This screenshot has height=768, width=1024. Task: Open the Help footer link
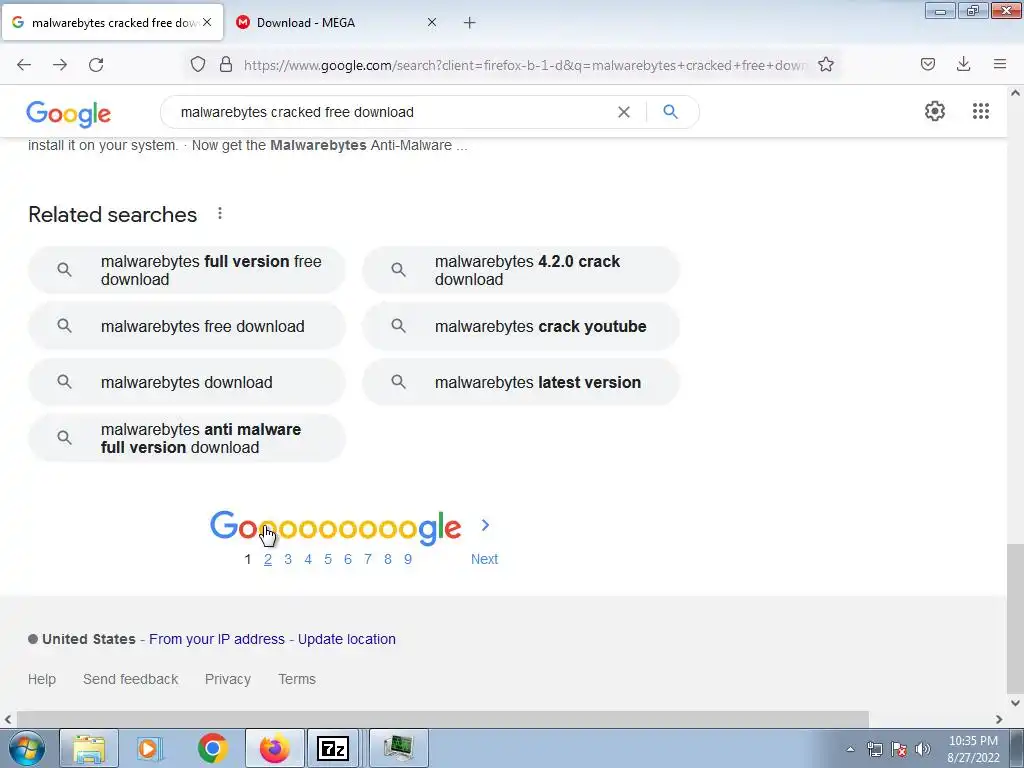click(x=42, y=679)
